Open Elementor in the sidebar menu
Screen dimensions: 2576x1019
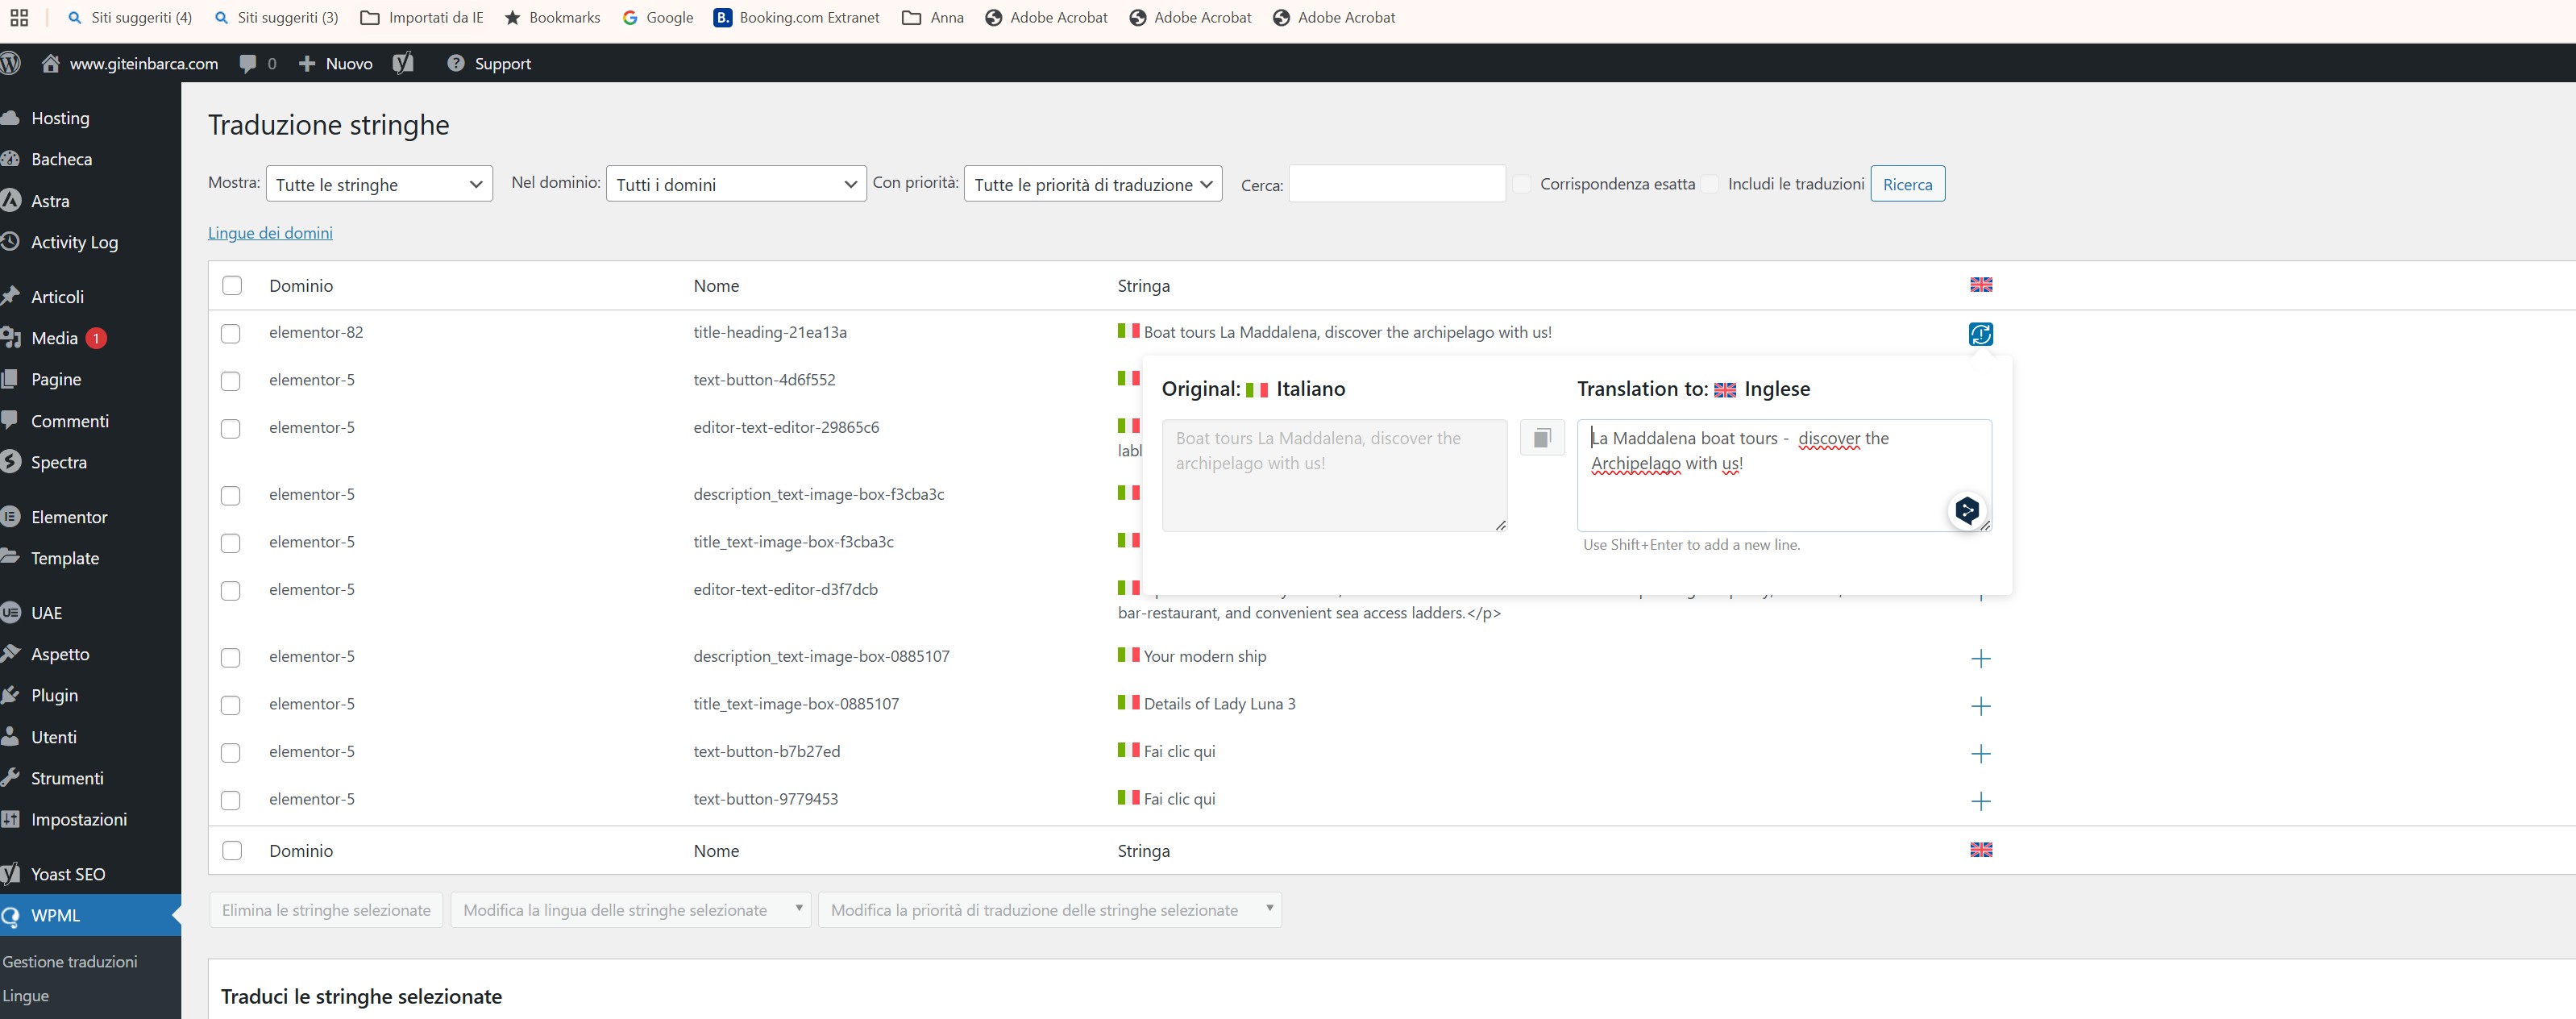click(69, 517)
